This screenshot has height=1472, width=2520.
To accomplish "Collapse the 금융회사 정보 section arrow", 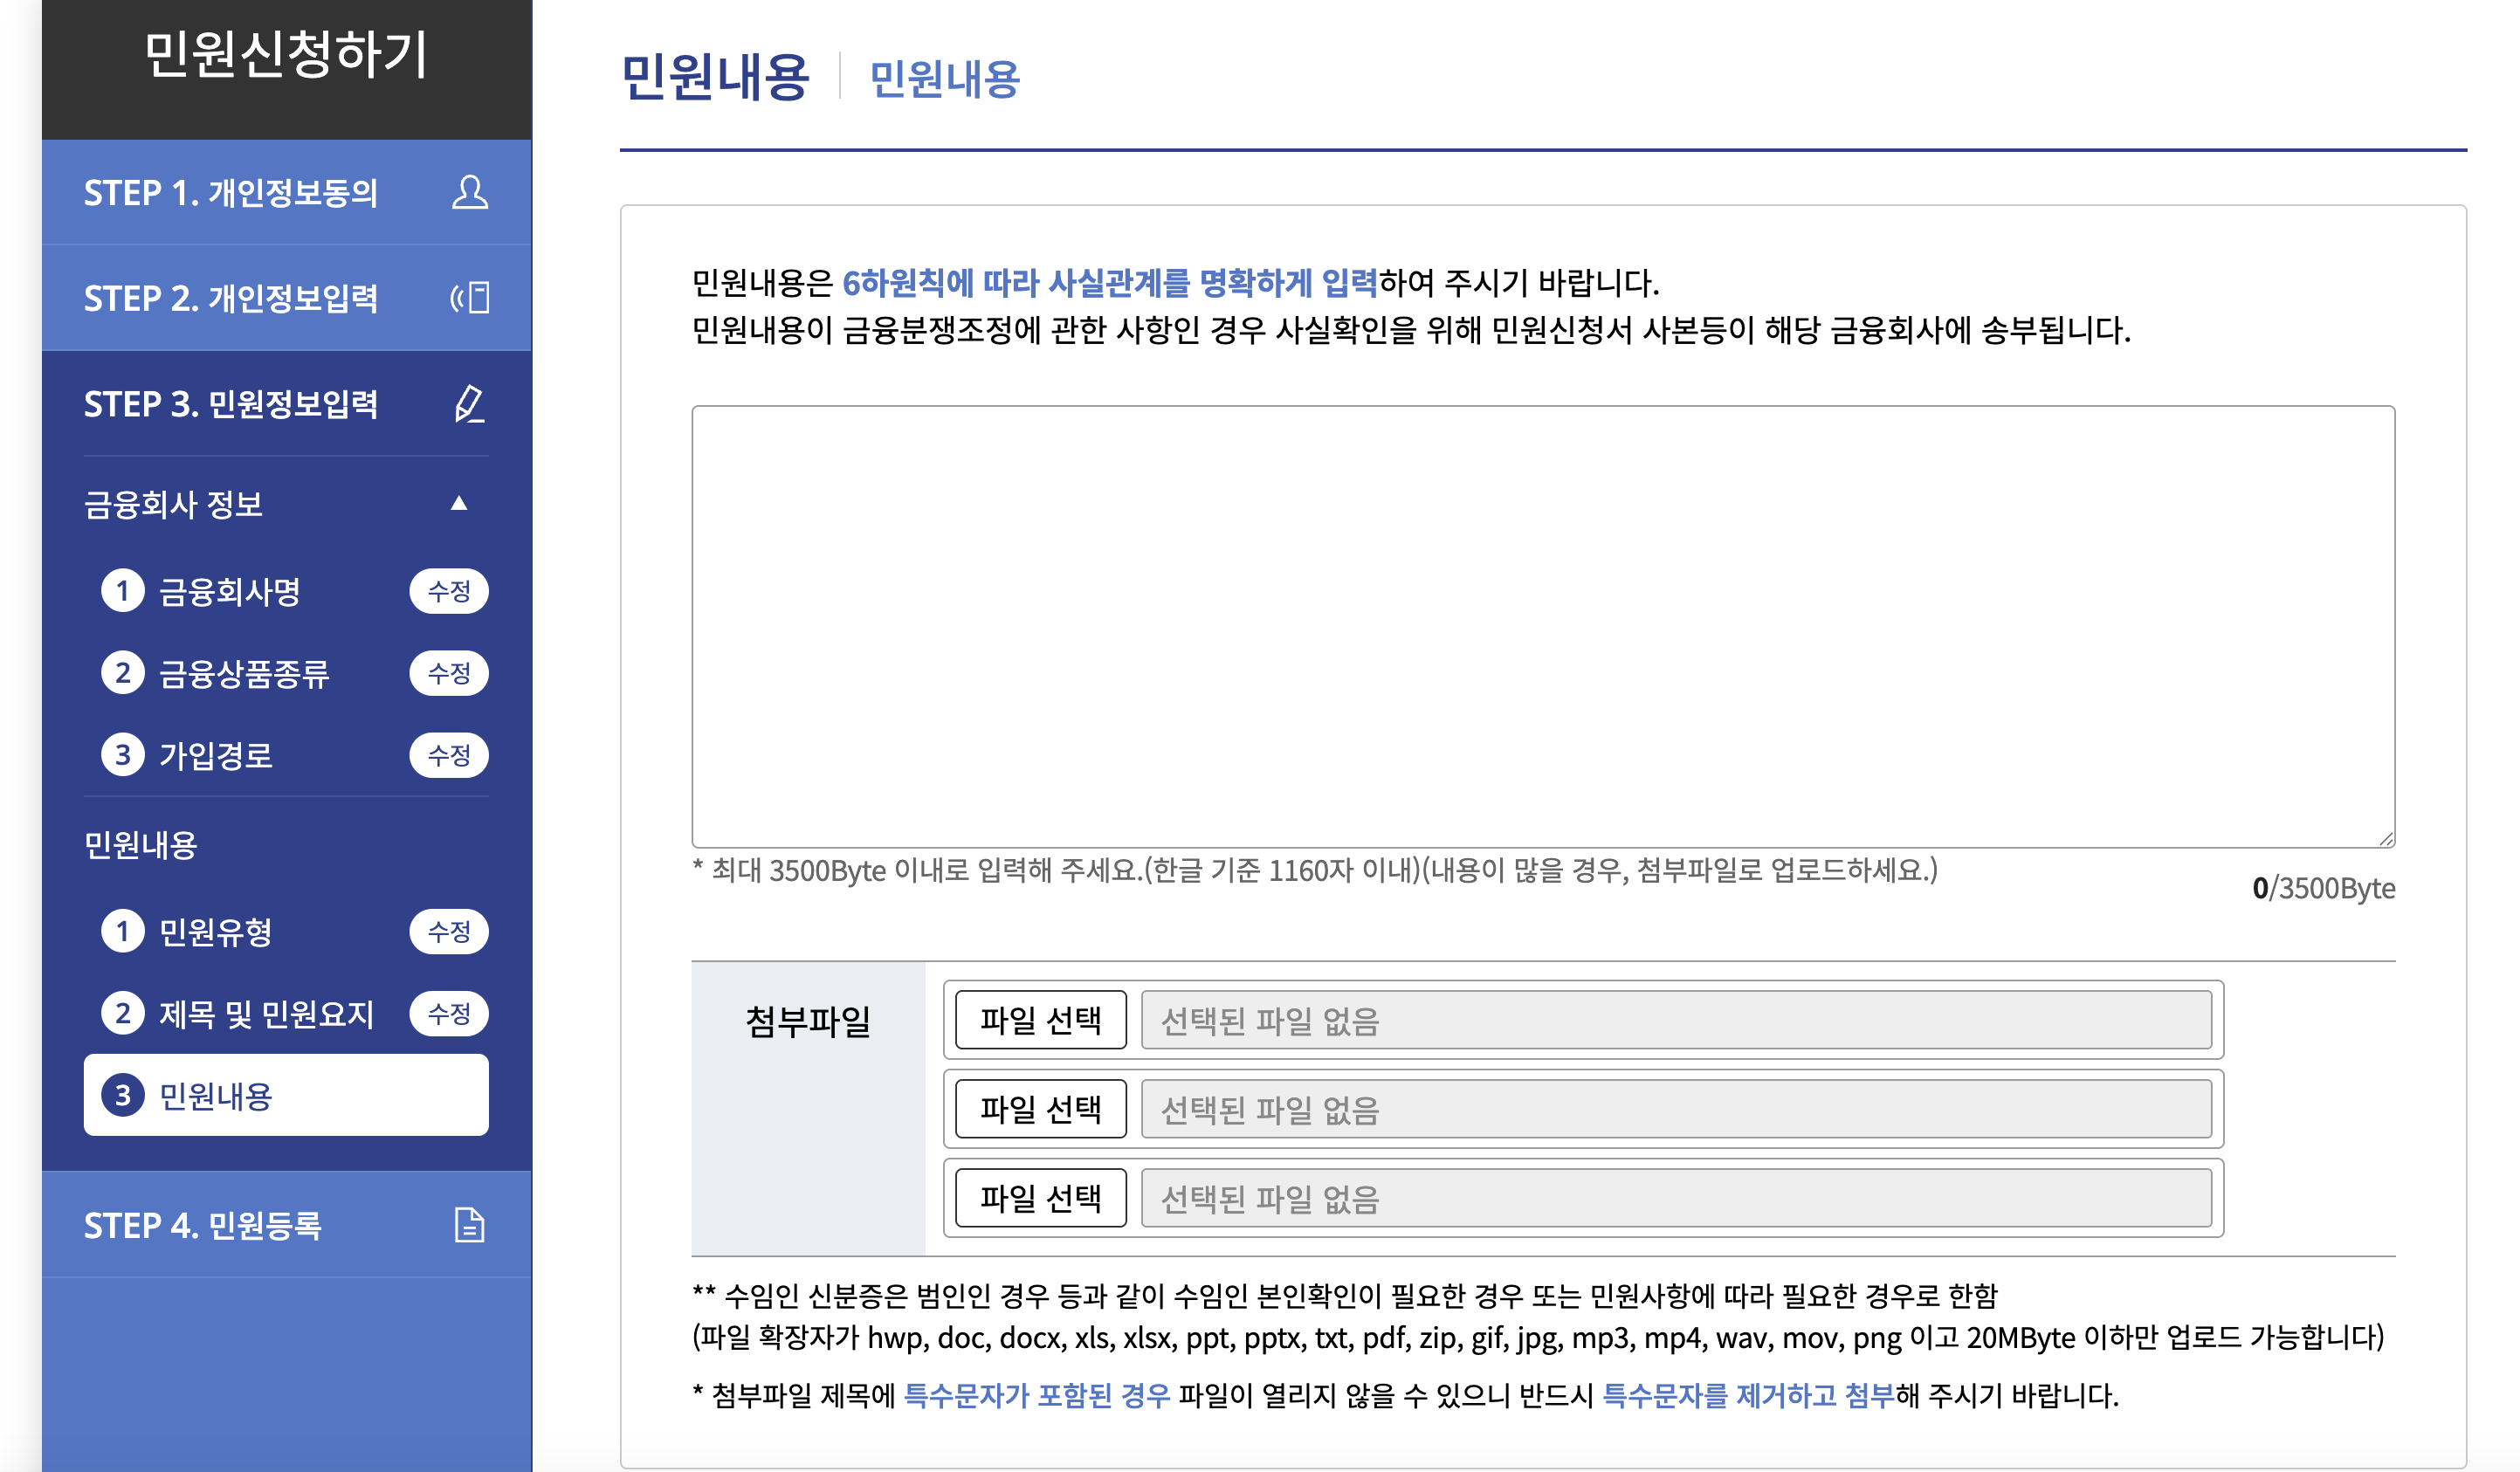I will [459, 503].
